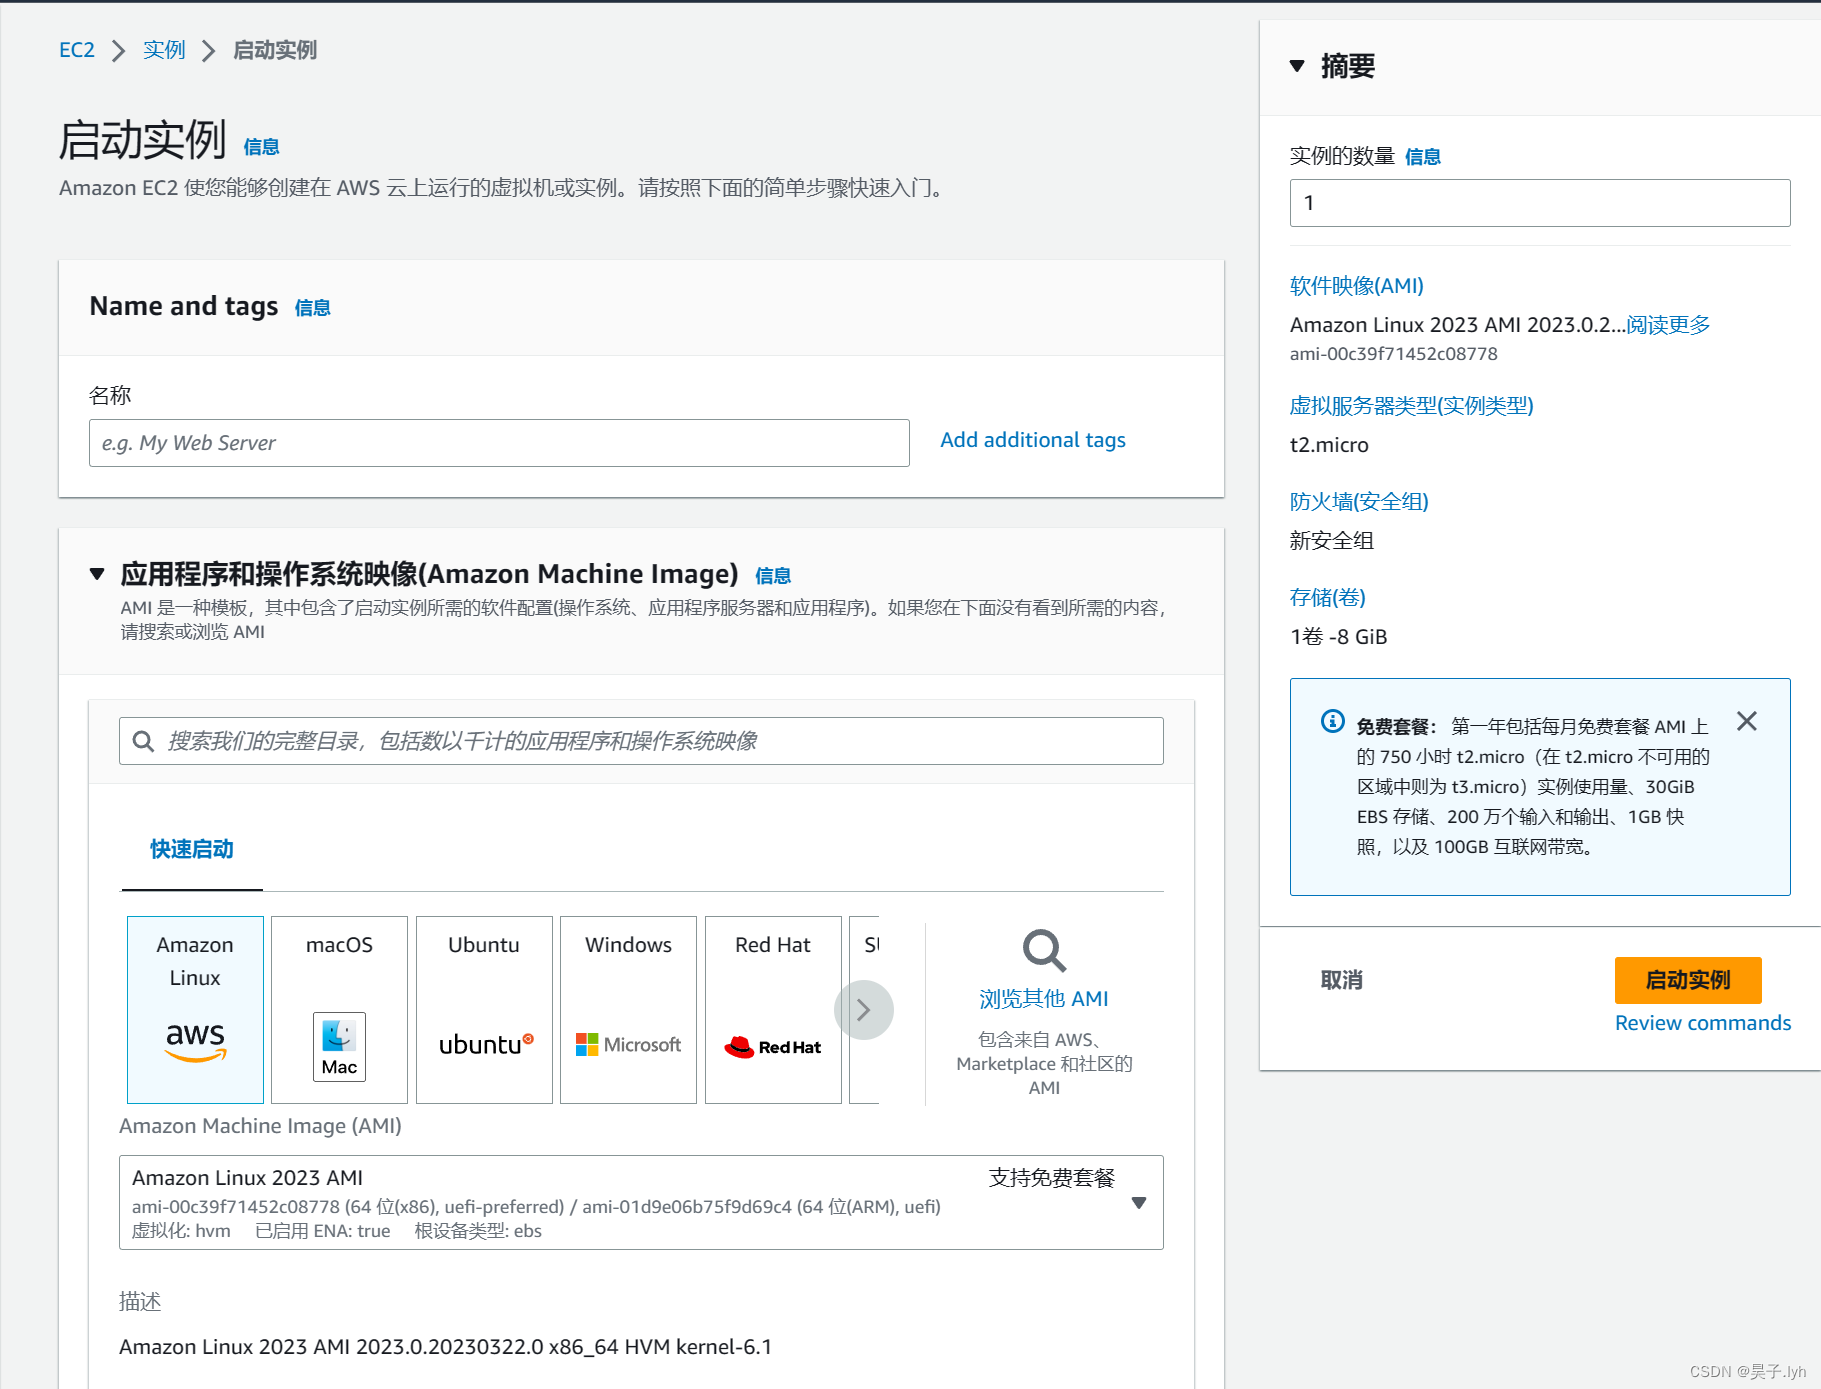Open 浏览其他 AMI via the magnifier icon

[x=1043, y=951]
